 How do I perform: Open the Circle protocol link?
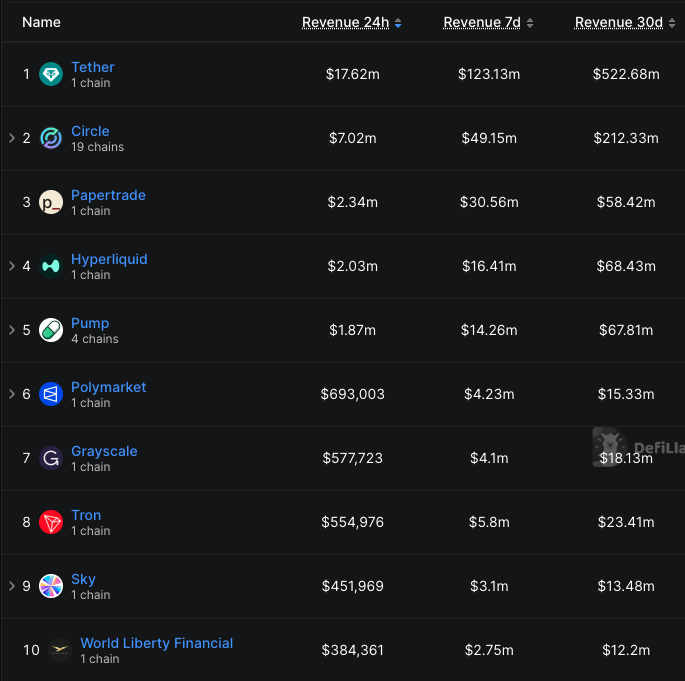[90, 131]
